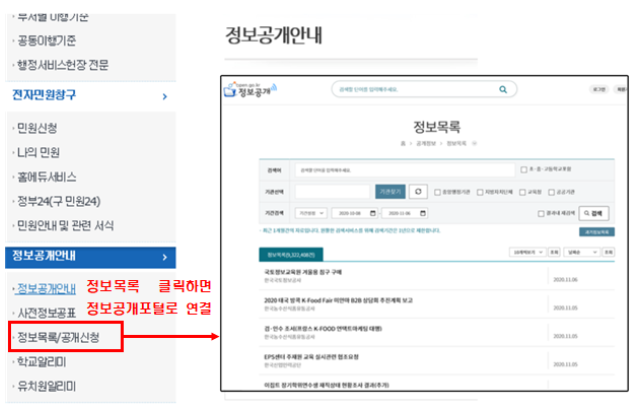The width and height of the screenshot is (639, 414).
Task: Open the calendar icon of the 2020-11-06 end date
Action: point(423,213)
